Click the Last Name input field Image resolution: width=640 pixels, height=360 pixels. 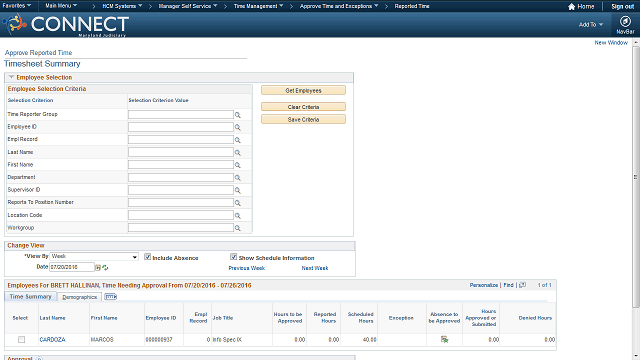(x=181, y=152)
